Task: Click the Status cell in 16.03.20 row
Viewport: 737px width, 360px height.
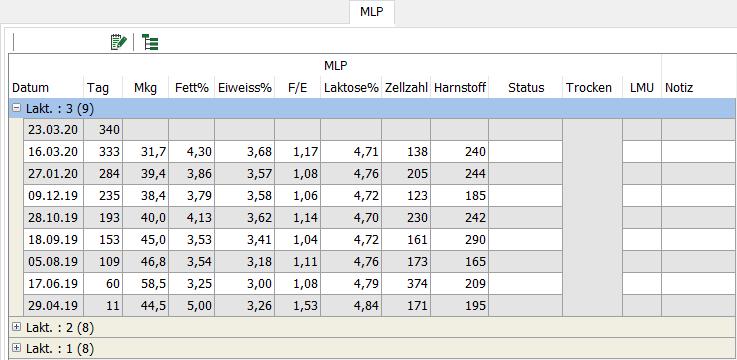Action: (x=525, y=152)
